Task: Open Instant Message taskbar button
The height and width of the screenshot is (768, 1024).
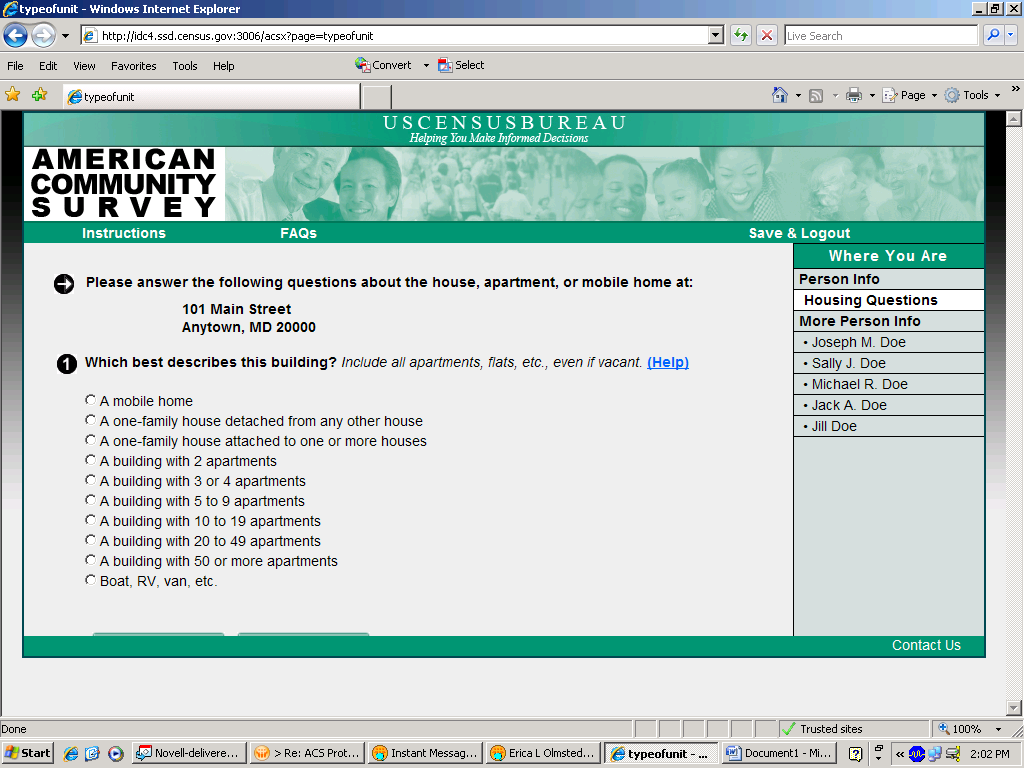Action: [x=425, y=753]
